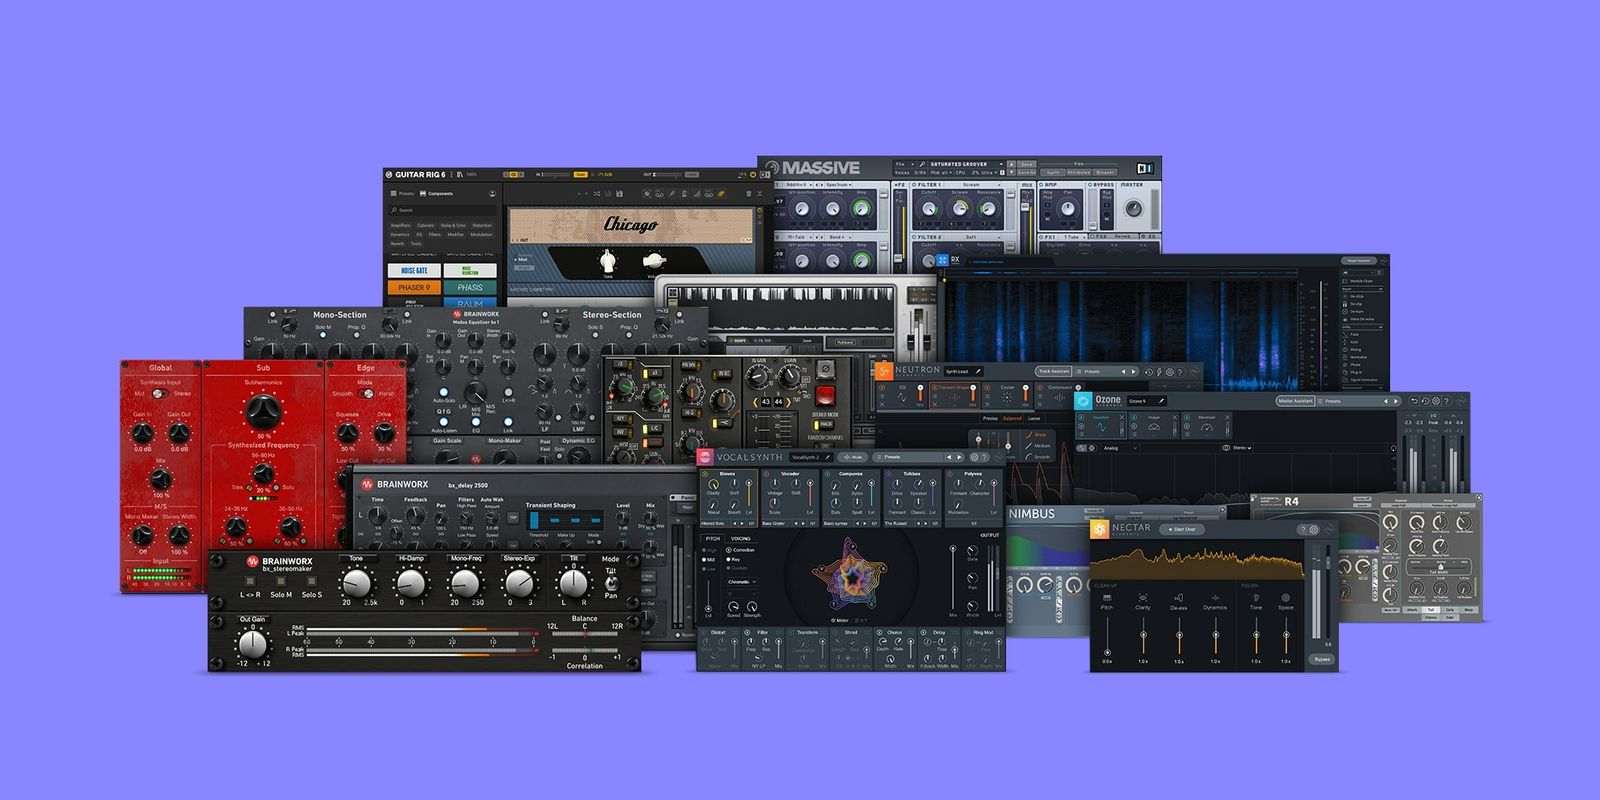Click the blue RX logo icon
This screenshot has height=800, width=1600.
tap(943, 260)
